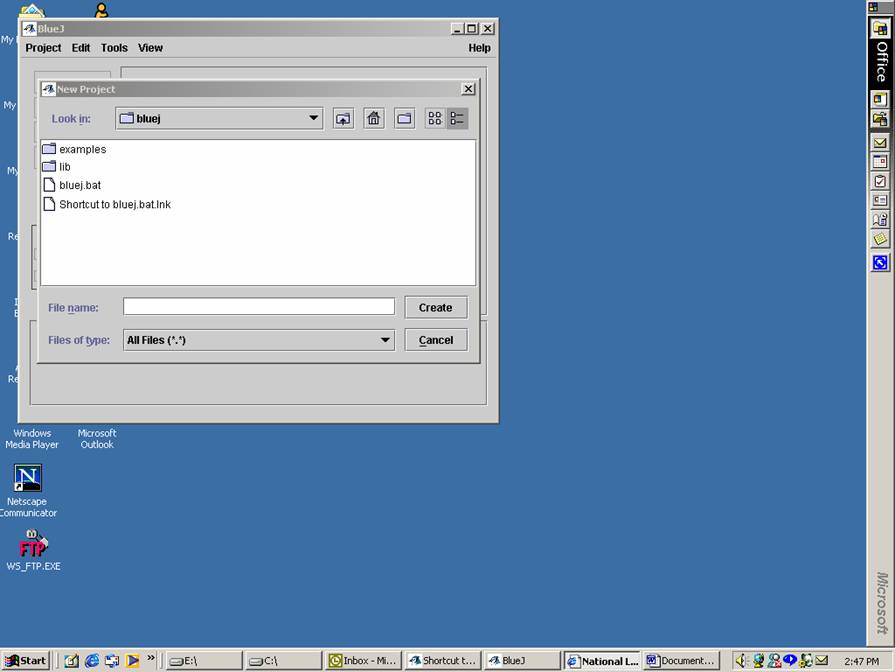The height and width of the screenshot is (672, 895).
Task: Click the volume speaker tray icon
Action: [x=741, y=661]
